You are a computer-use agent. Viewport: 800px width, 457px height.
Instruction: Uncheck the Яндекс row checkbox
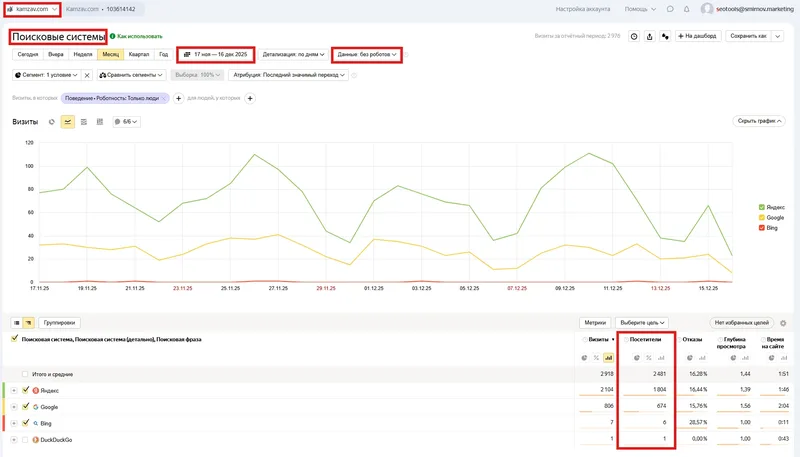click(26, 390)
